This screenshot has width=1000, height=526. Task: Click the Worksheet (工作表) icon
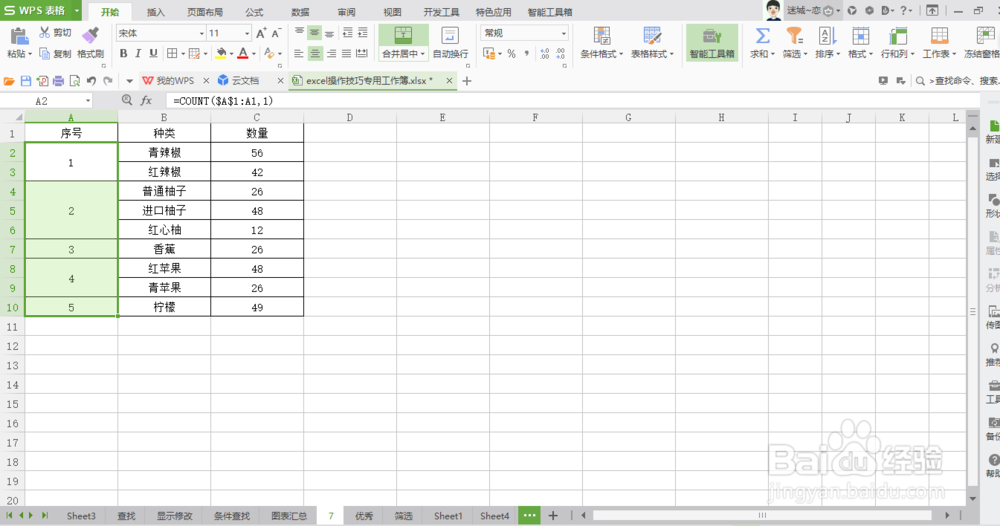(939, 36)
